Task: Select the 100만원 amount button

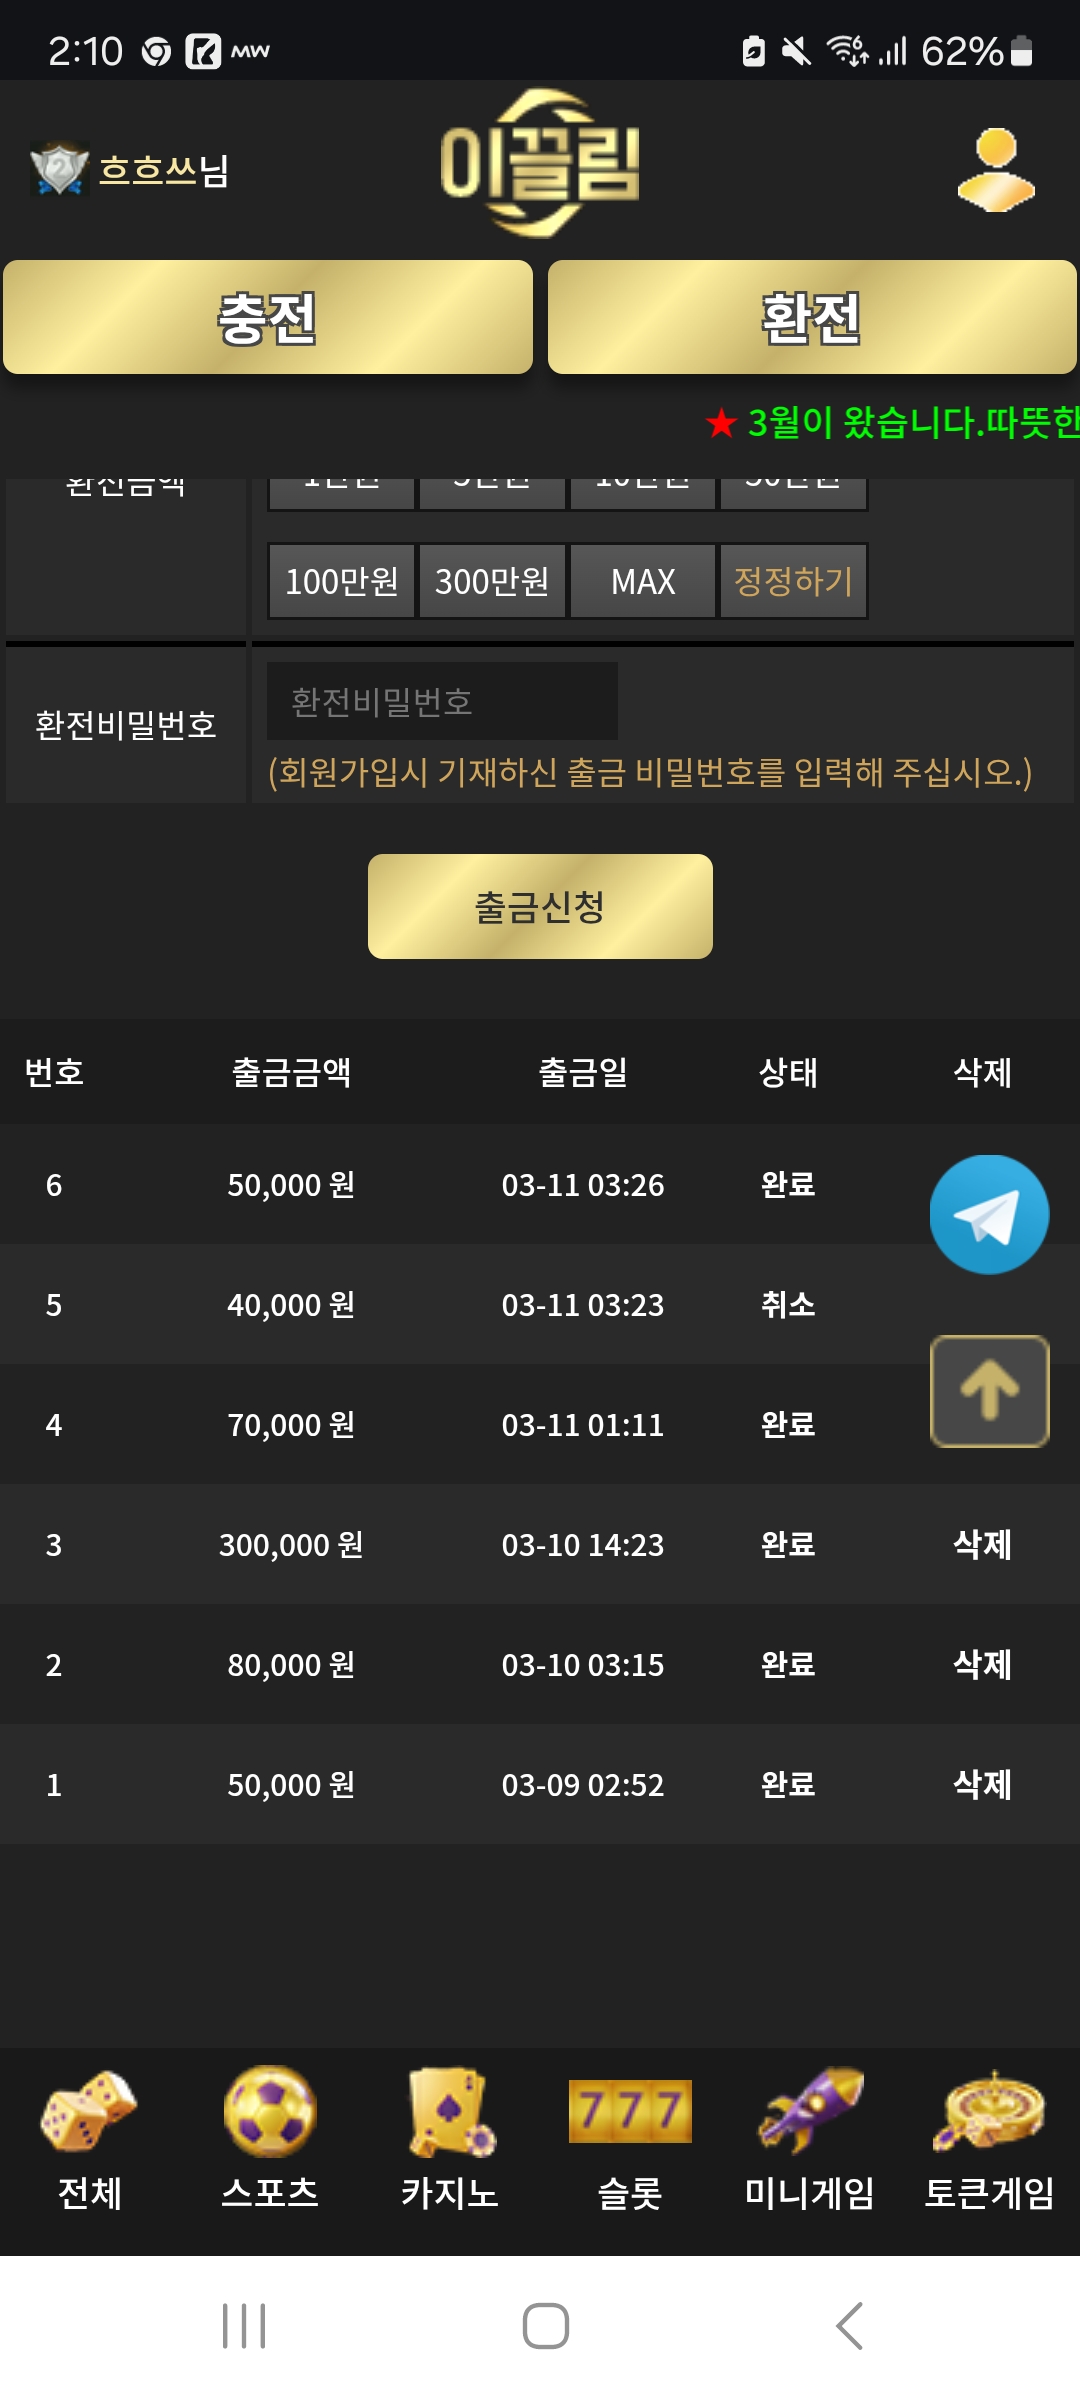Action: [x=342, y=581]
